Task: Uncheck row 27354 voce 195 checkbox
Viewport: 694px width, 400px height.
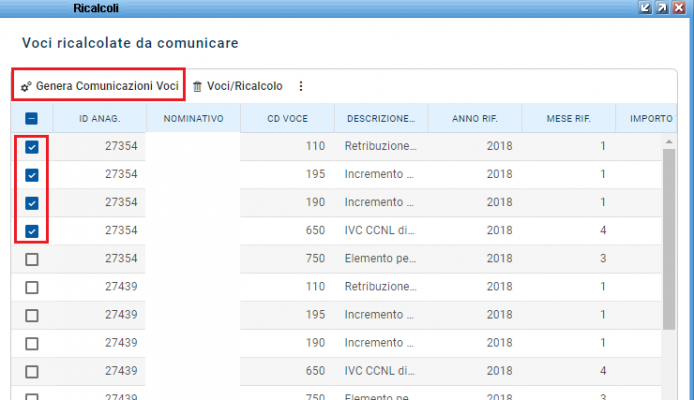Action: coord(31,175)
